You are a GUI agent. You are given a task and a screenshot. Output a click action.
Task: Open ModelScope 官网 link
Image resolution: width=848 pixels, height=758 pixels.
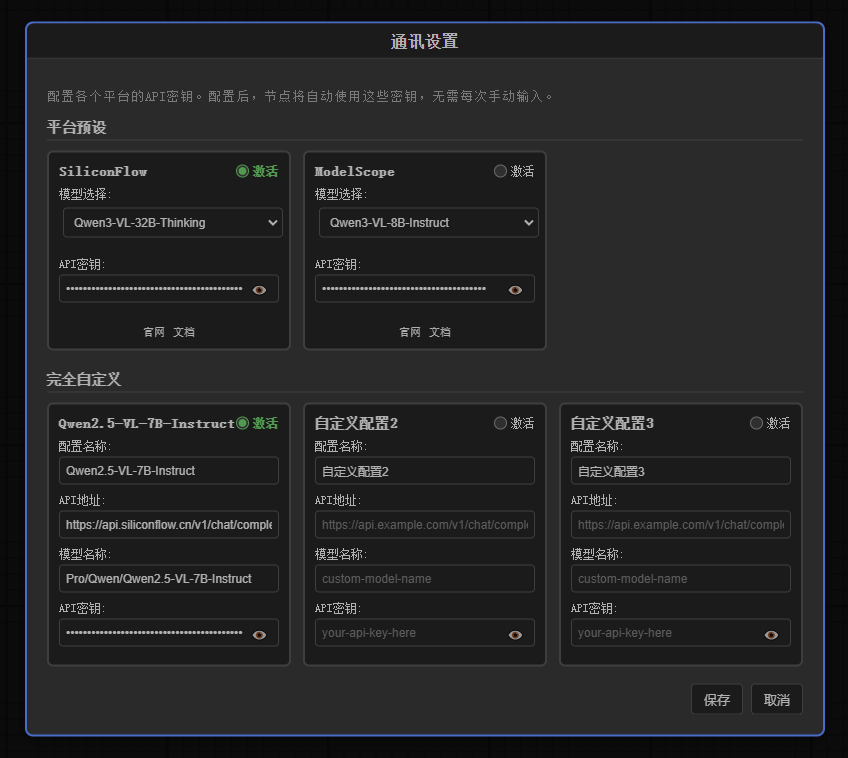click(x=409, y=332)
